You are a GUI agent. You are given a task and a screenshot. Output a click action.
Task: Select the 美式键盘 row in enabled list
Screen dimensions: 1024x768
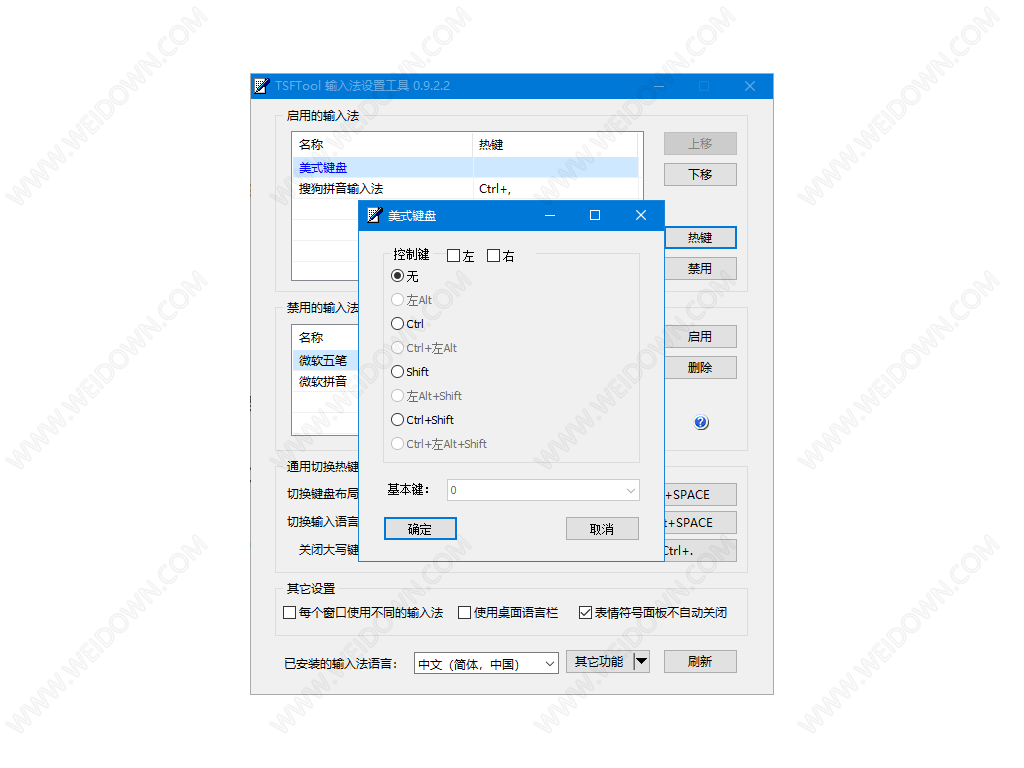coord(466,168)
